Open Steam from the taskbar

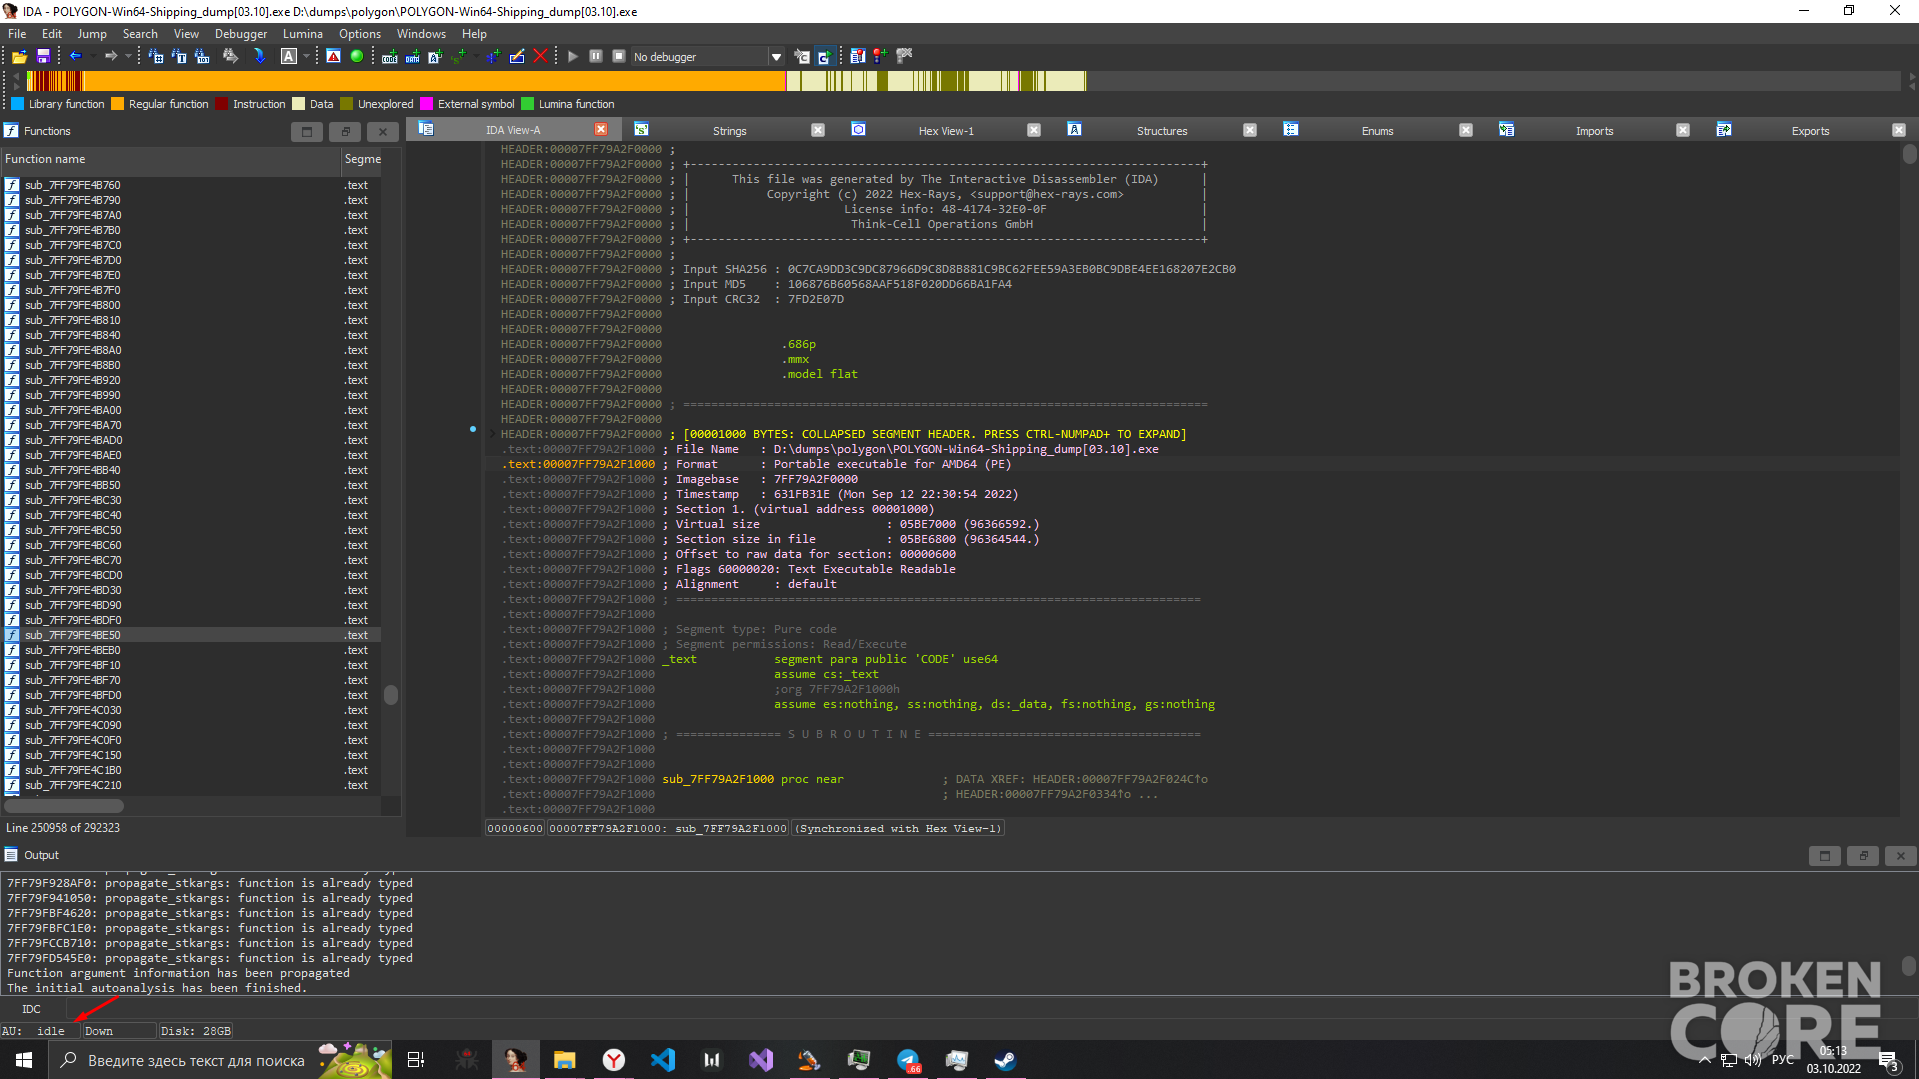[1005, 1060]
